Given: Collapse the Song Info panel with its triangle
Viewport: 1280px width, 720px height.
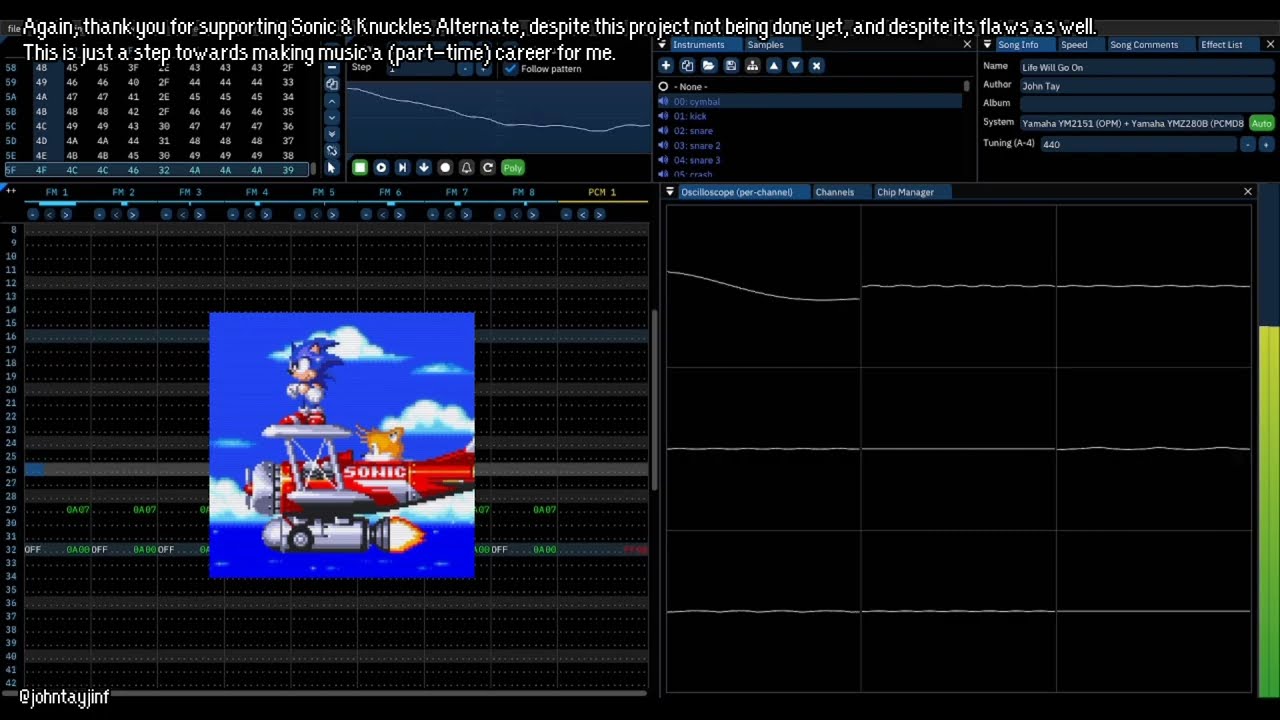Looking at the screenshot, I should click(x=987, y=45).
